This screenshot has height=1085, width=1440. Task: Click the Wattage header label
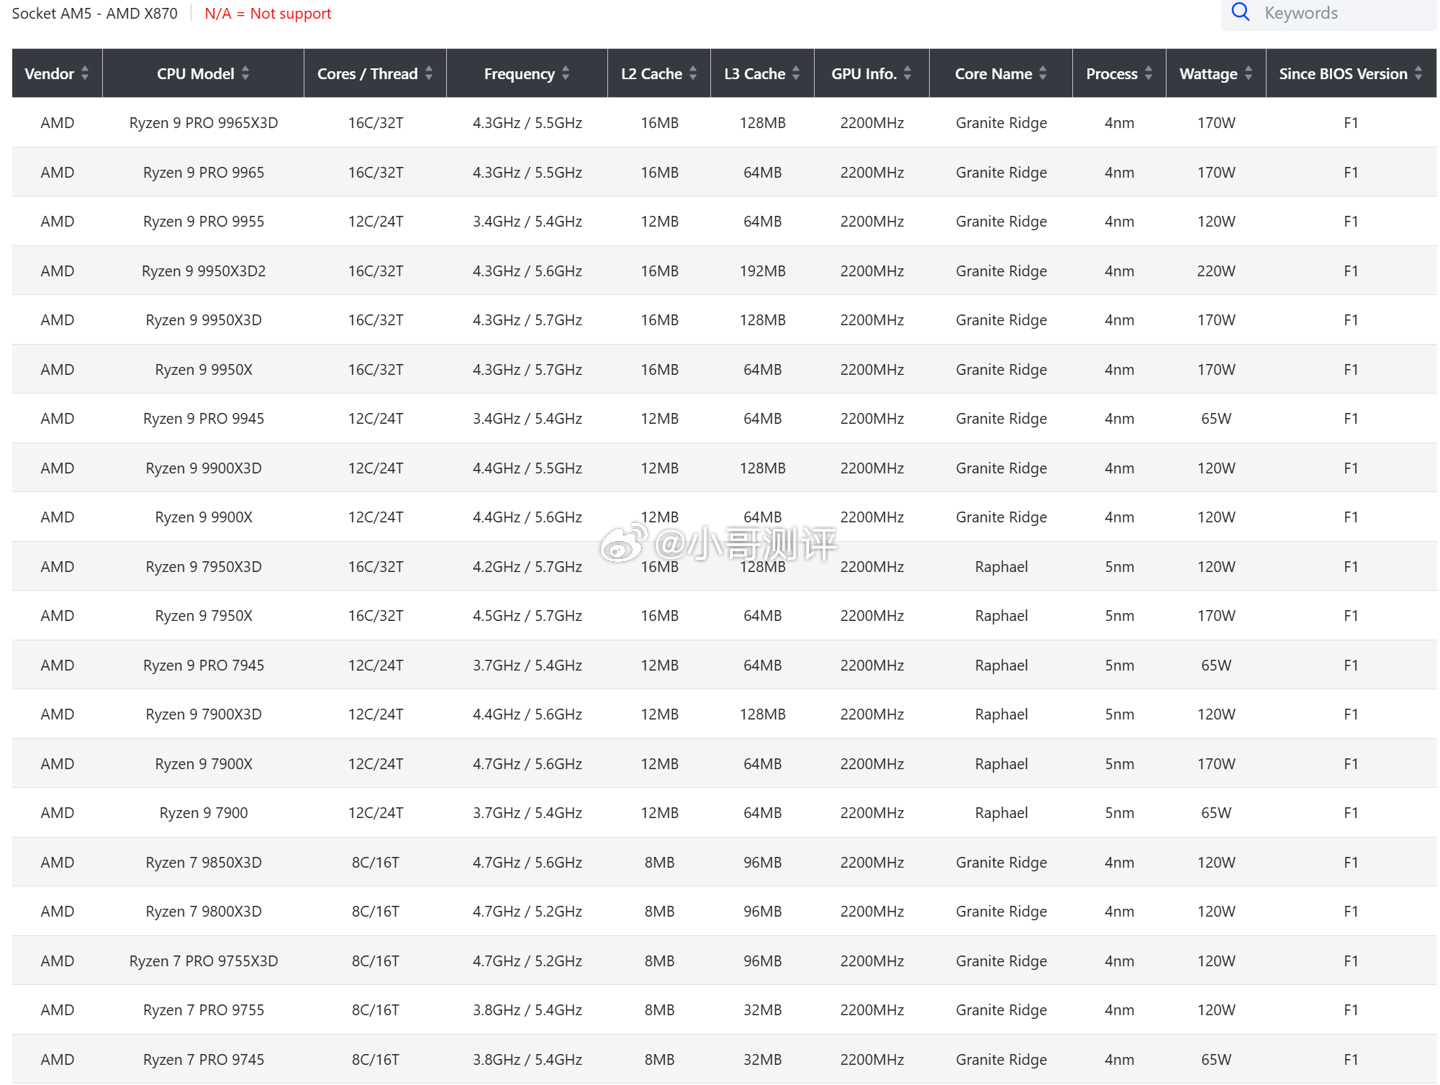1208,74
